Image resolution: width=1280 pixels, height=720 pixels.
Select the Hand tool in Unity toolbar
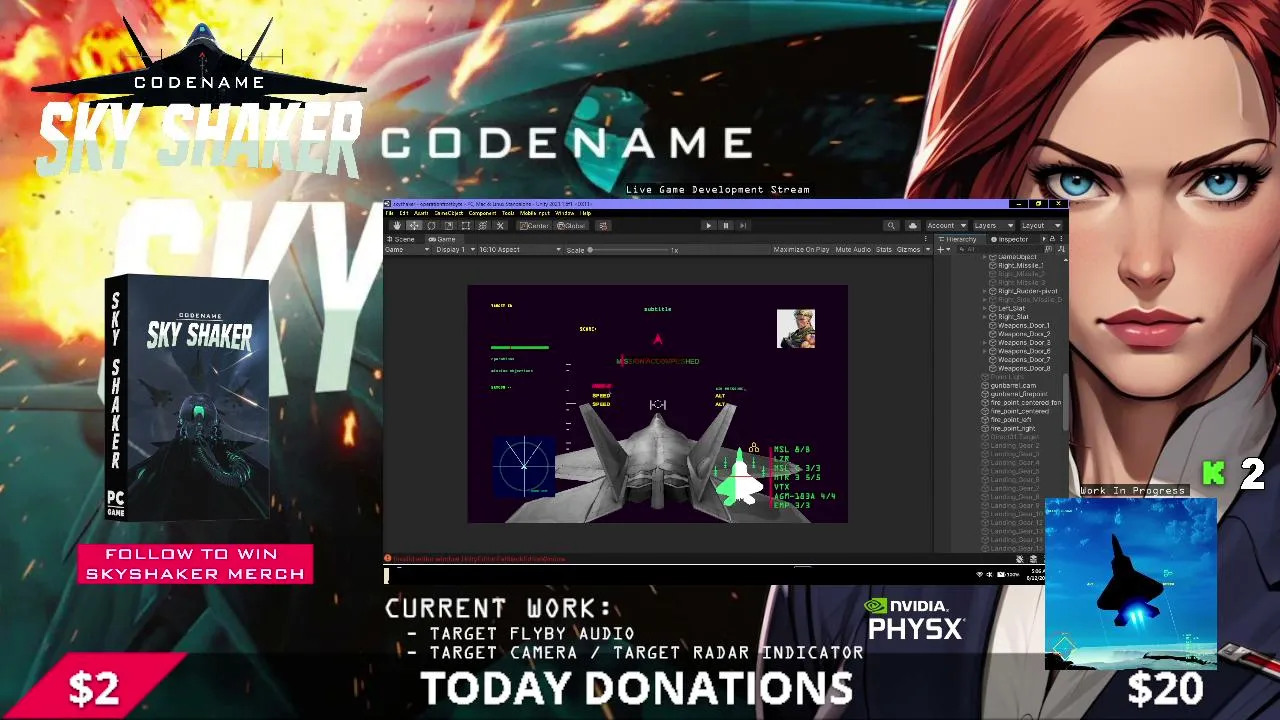coord(397,225)
